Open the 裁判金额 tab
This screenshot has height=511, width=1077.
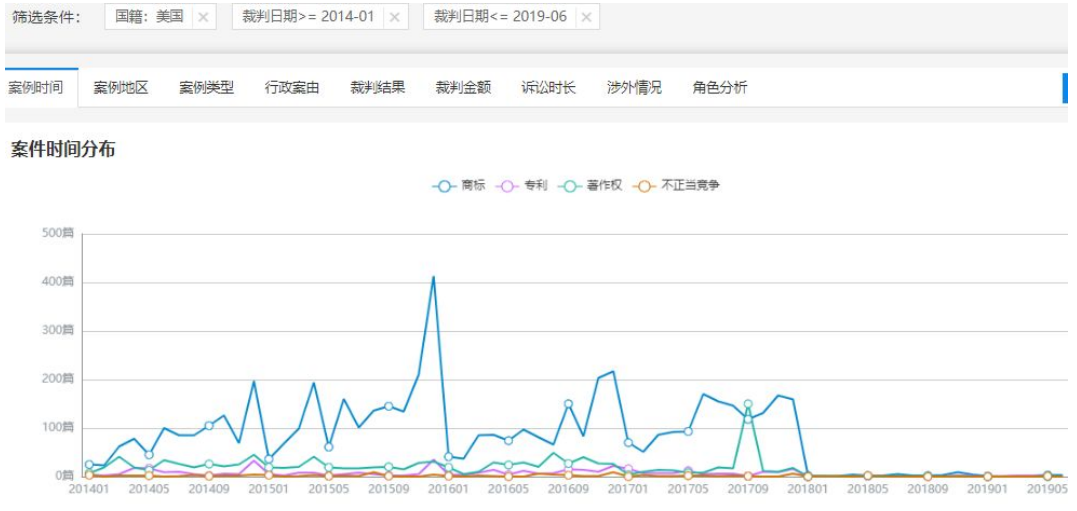463,88
